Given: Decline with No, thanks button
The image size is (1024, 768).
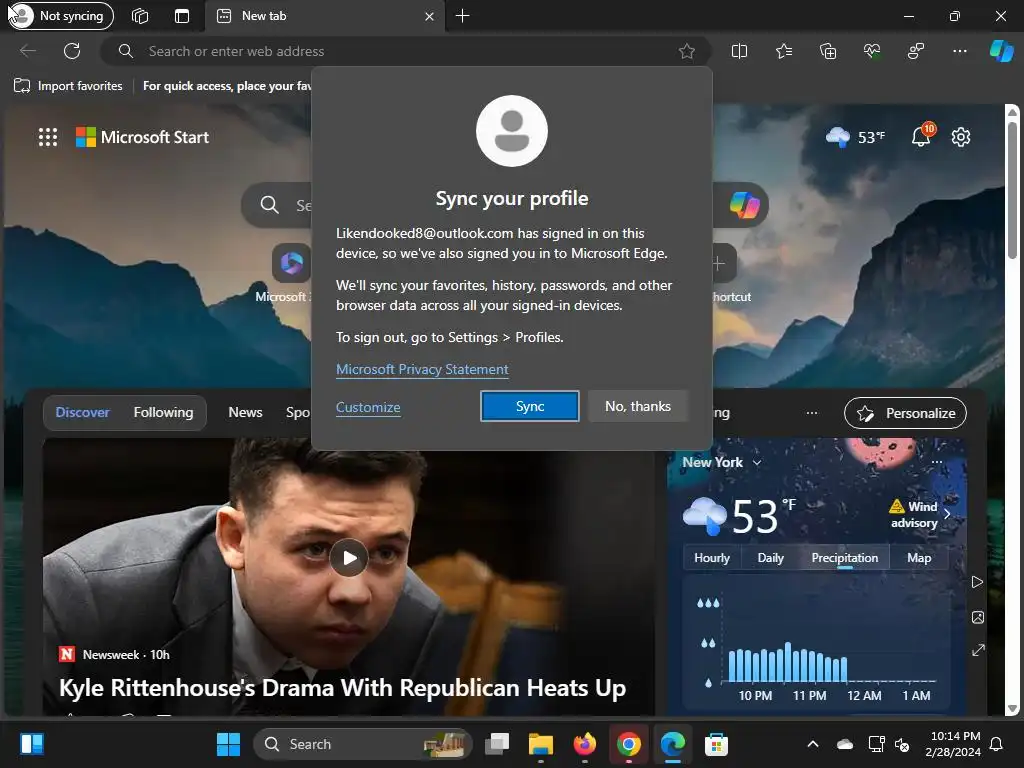Looking at the screenshot, I should (637, 406).
